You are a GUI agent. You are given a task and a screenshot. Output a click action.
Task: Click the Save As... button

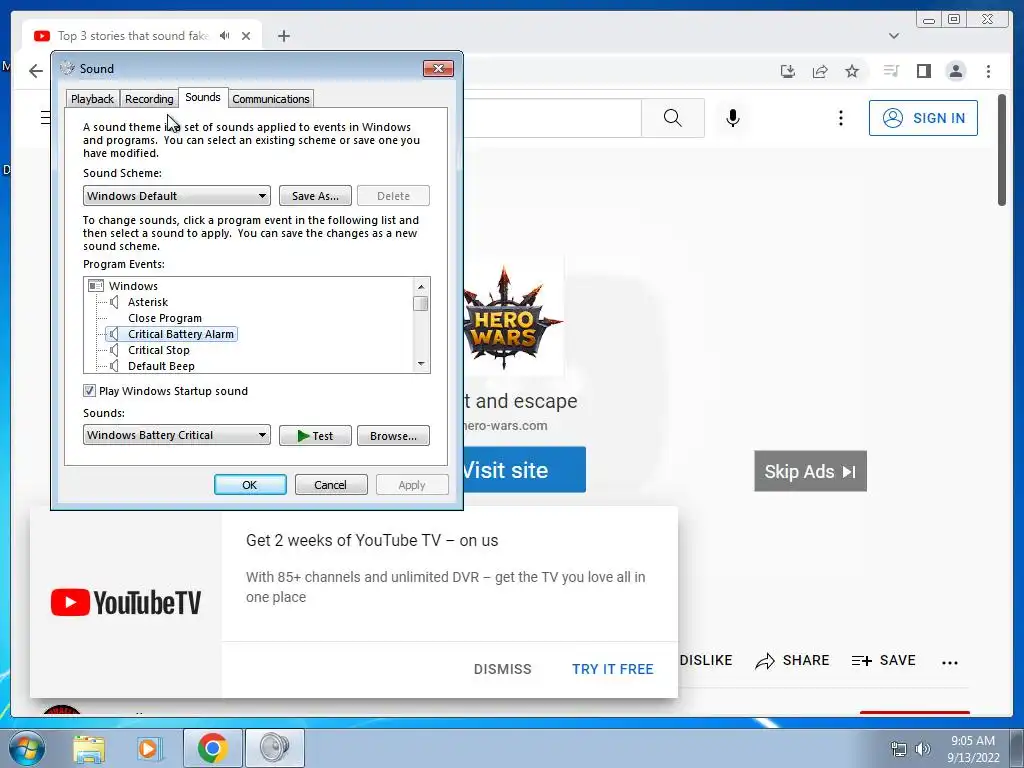[315, 196]
